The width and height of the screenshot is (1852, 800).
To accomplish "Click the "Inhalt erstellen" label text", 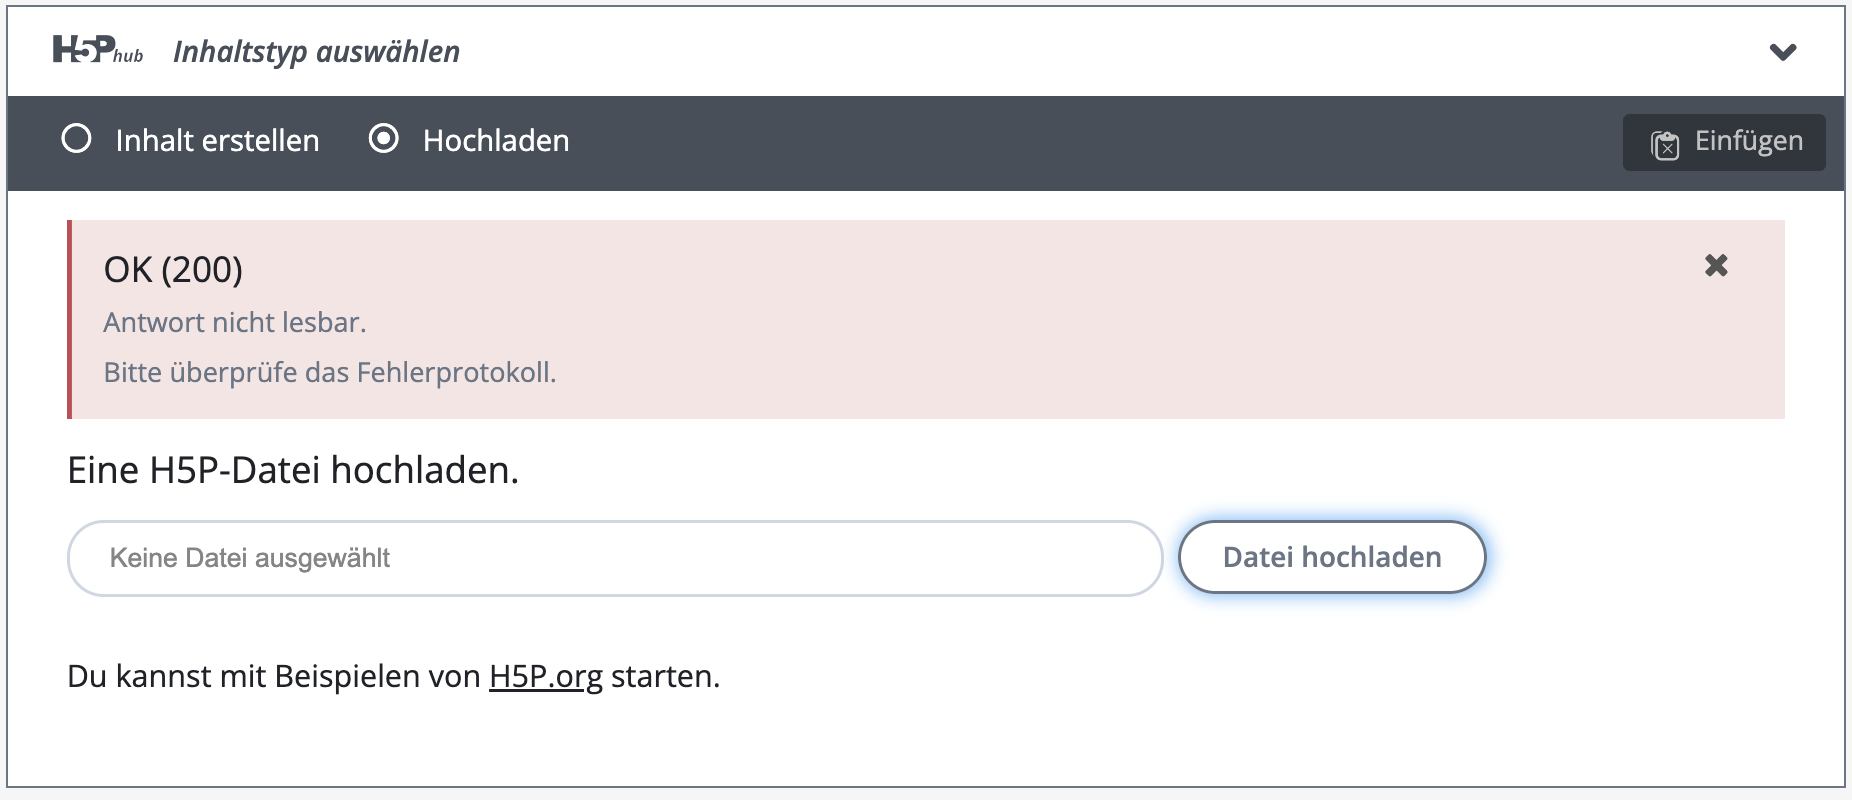I will click(x=217, y=141).
